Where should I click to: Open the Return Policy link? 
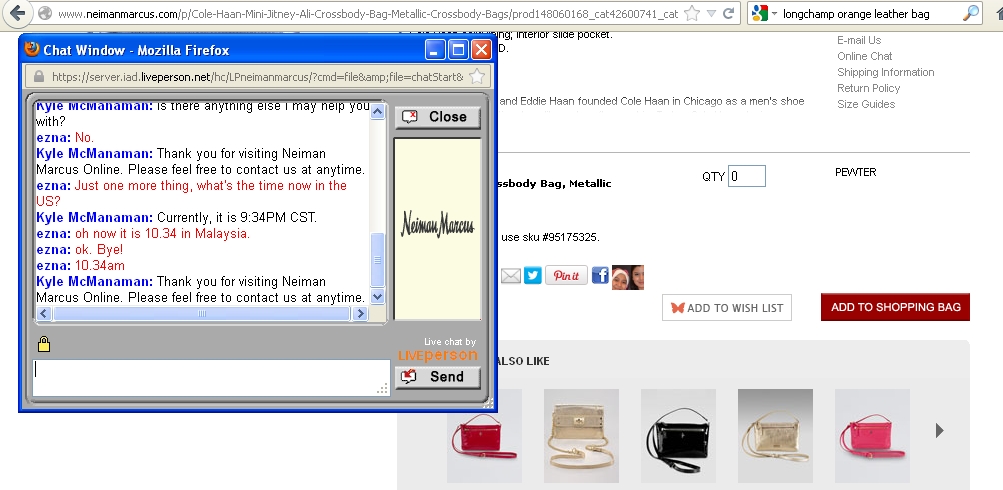point(869,88)
